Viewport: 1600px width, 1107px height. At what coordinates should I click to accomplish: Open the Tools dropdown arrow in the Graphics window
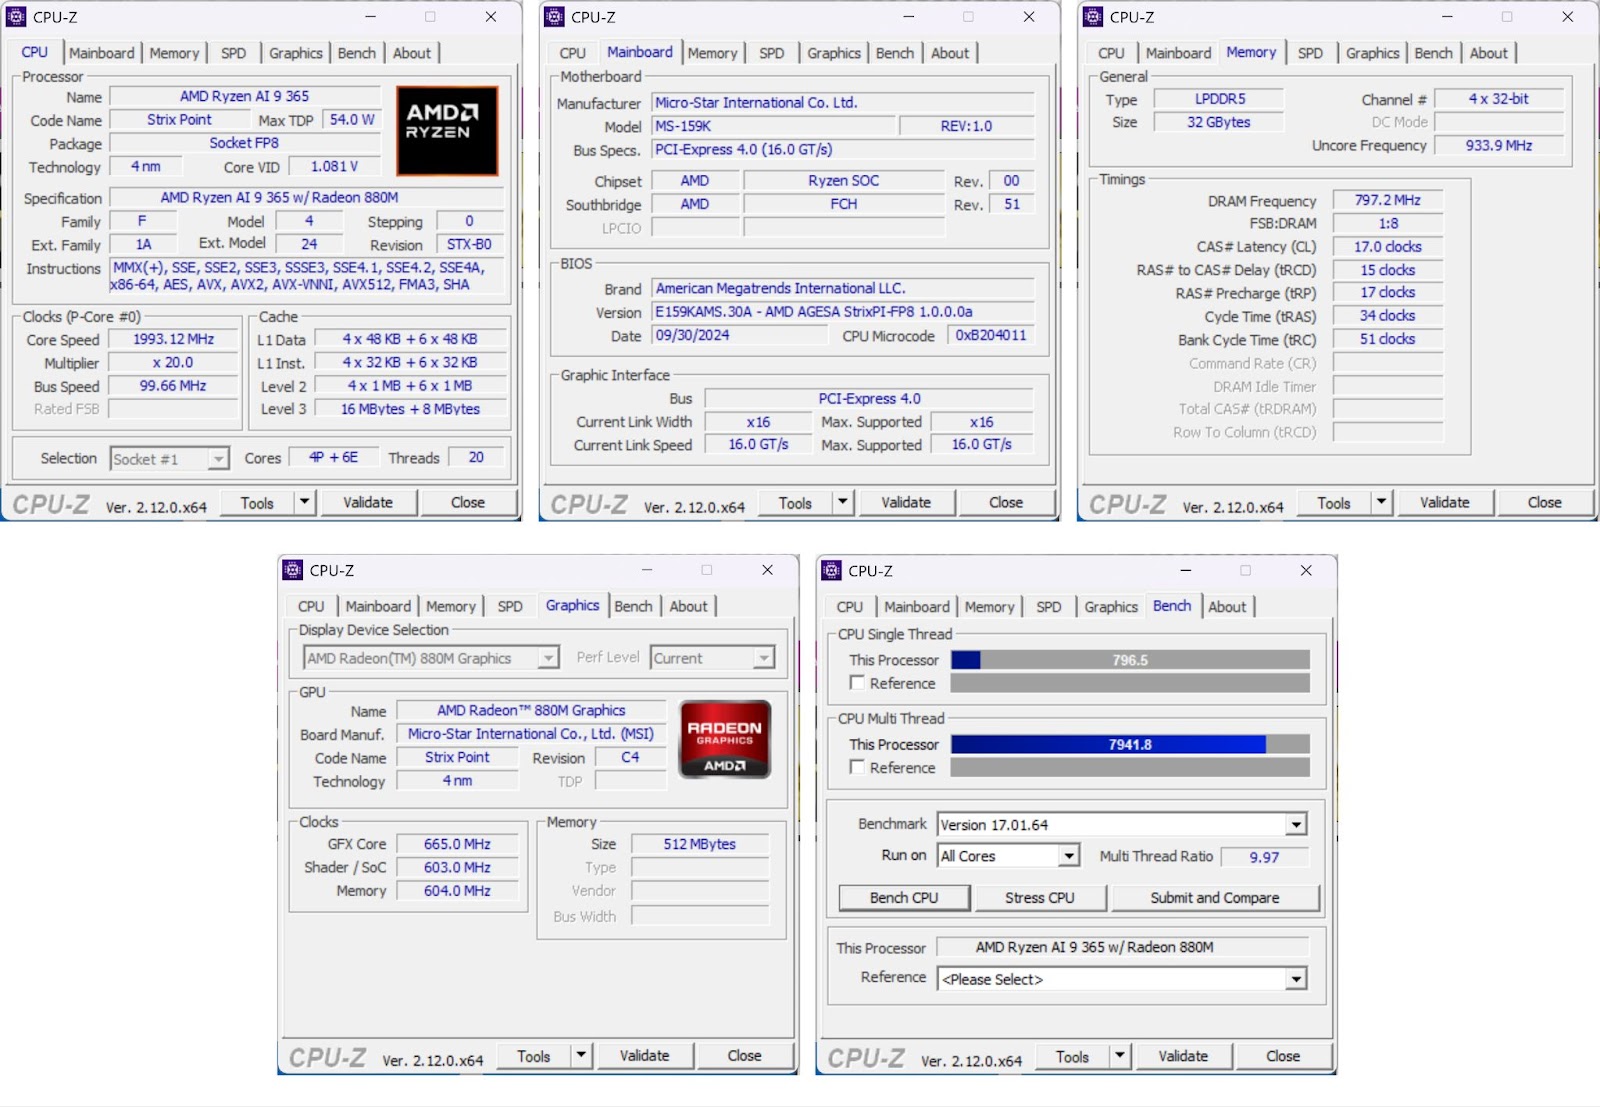click(x=582, y=1055)
